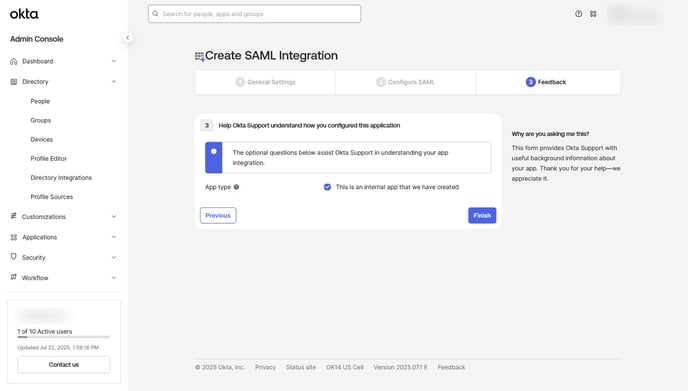Screen dimensions: 688x391
Task: Collapse the sidebar with the arrow button
Action: pos(128,38)
